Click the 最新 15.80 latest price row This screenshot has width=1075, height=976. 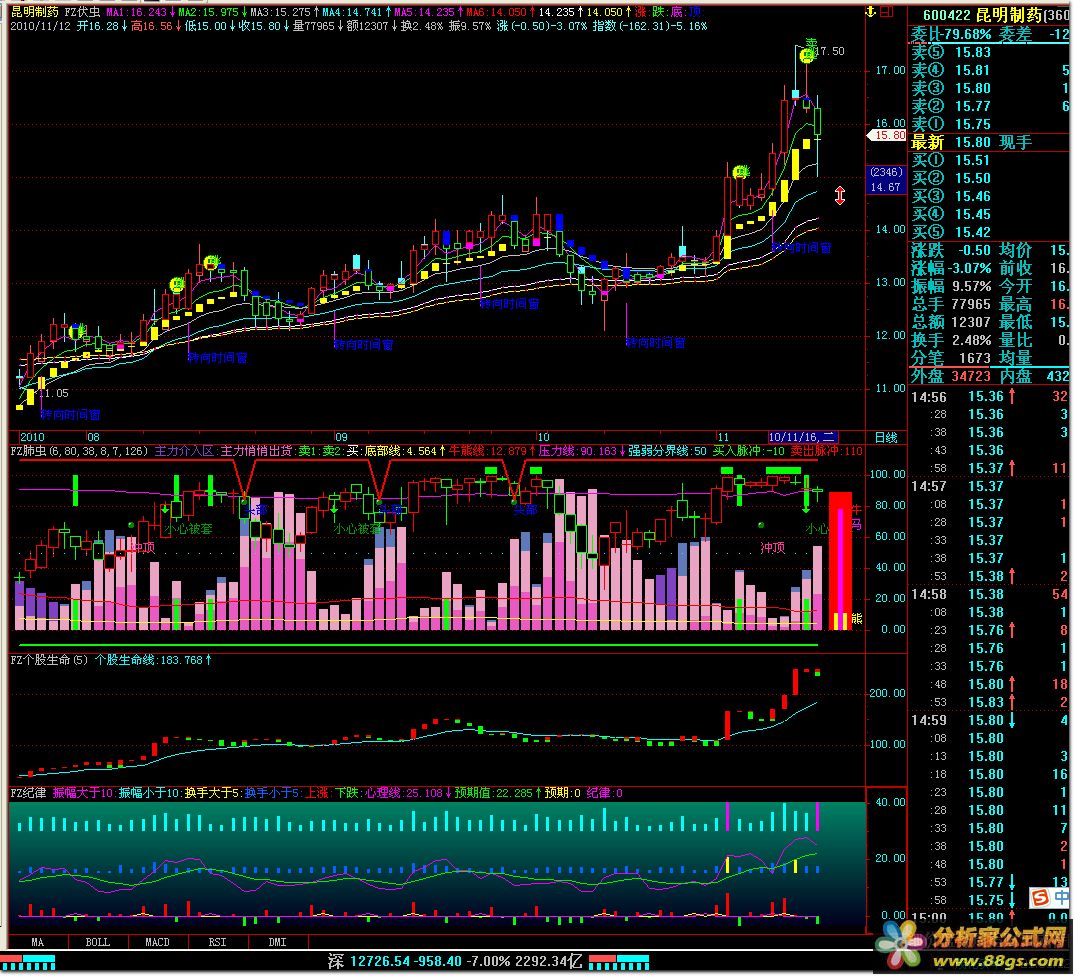click(x=951, y=143)
